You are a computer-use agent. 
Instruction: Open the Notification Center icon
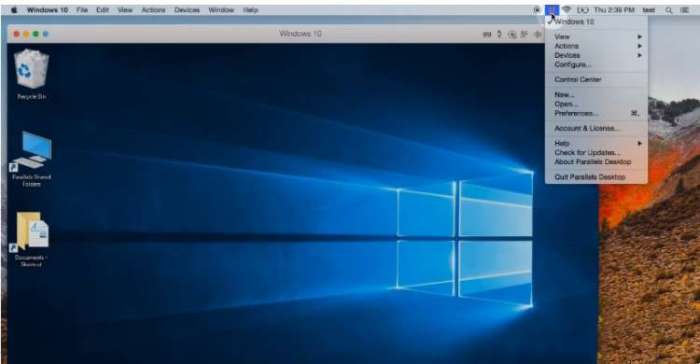pyautogui.click(x=684, y=10)
